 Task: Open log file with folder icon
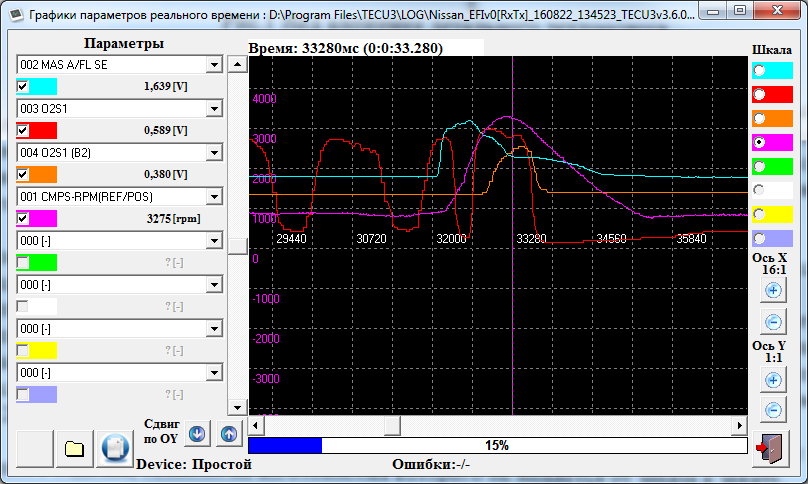pos(73,446)
